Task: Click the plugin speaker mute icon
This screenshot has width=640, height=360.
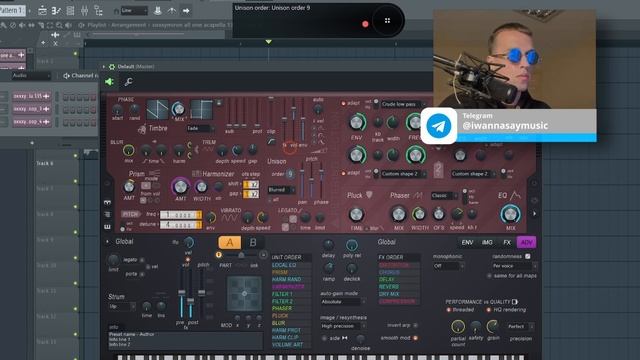Action: coord(109,82)
